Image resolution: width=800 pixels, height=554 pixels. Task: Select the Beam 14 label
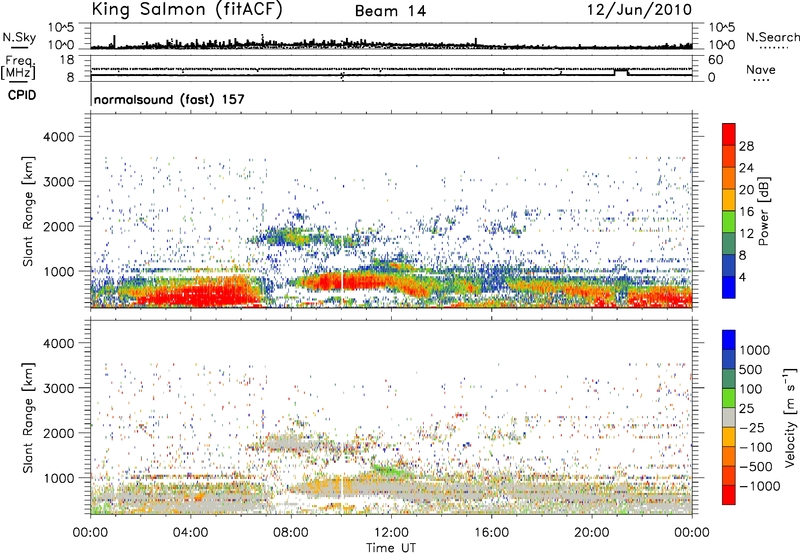(x=390, y=11)
